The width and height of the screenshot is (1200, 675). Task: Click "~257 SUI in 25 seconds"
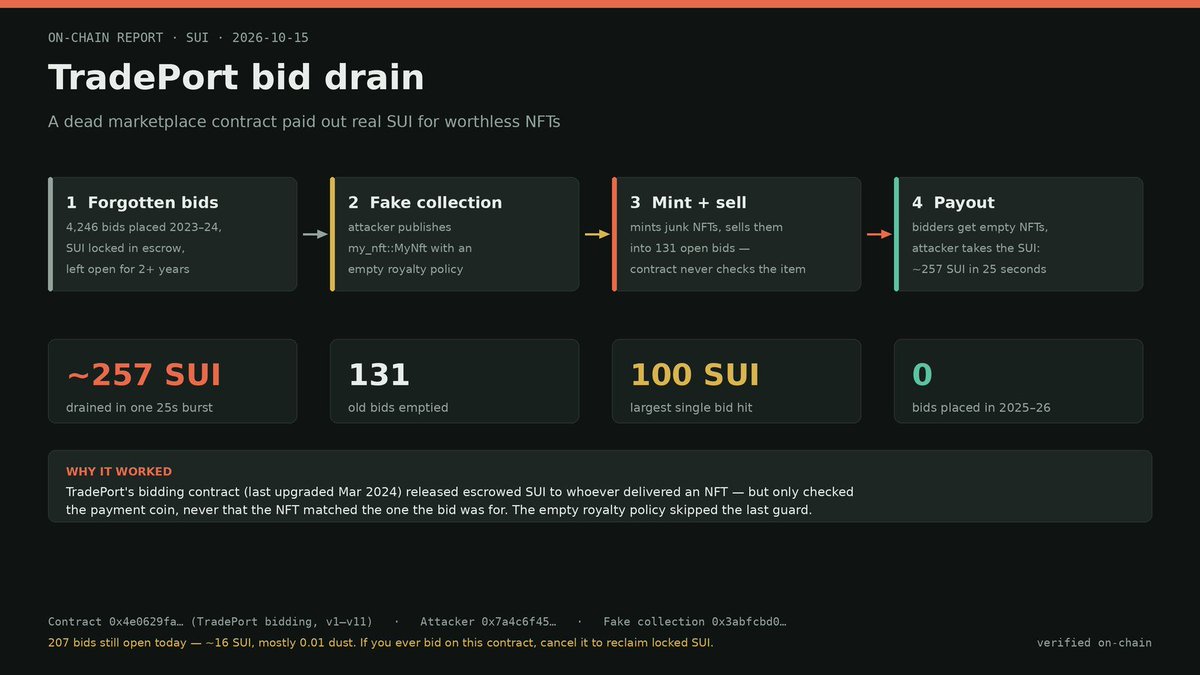pyautogui.click(x=979, y=269)
